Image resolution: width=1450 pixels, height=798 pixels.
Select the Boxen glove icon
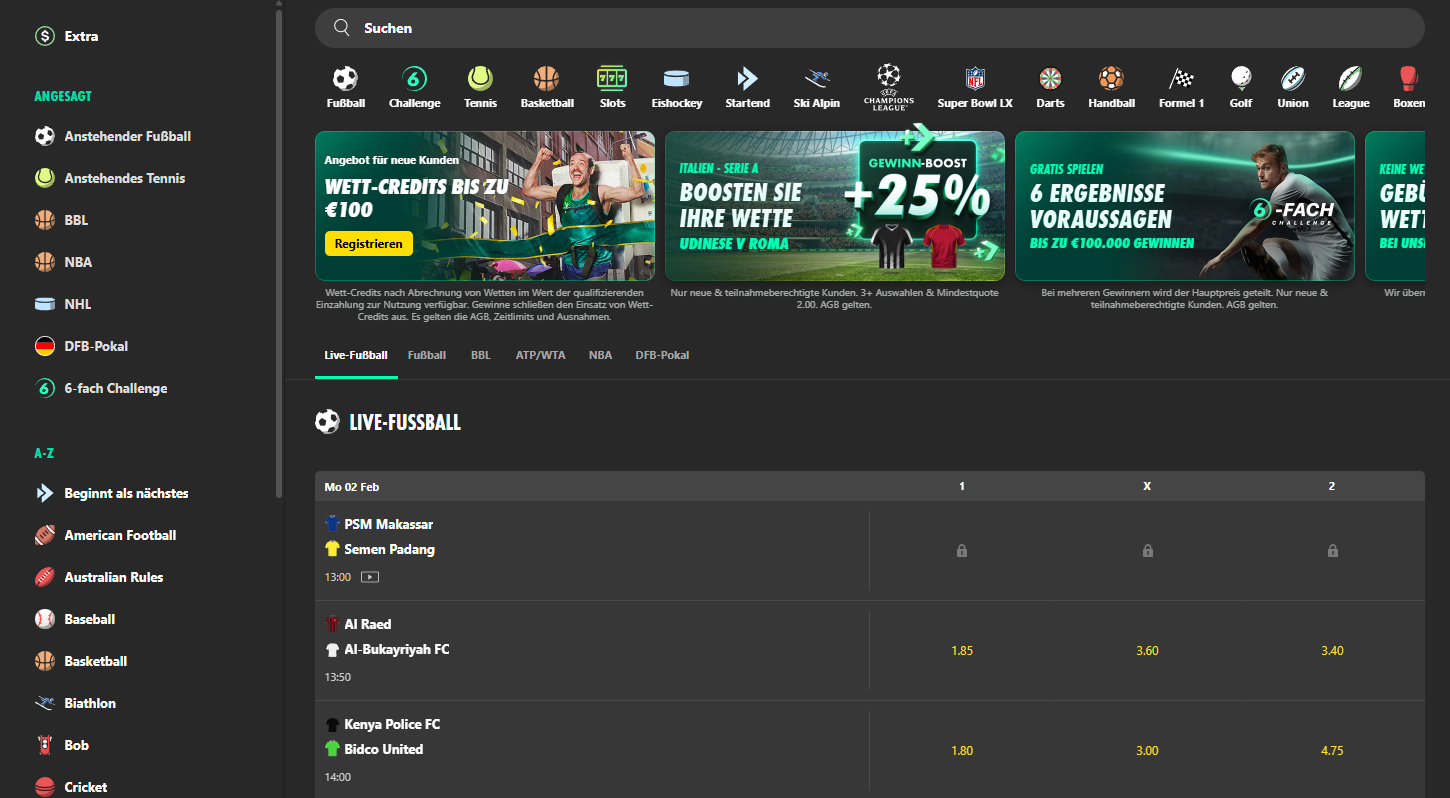[x=1408, y=78]
